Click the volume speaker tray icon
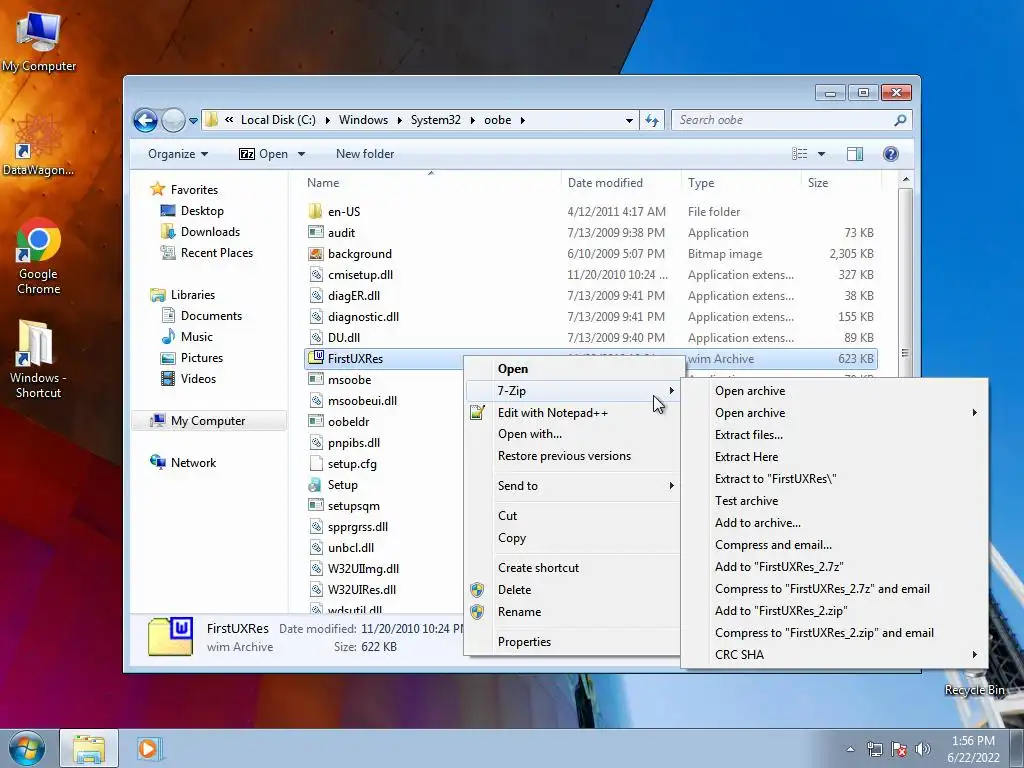The width and height of the screenshot is (1024, 768). [922, 749]
